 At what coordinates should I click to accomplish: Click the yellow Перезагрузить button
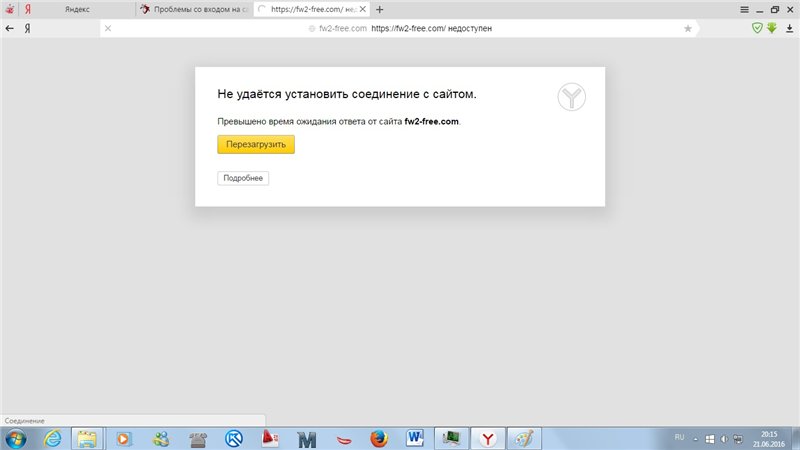pyautogui.click(x=256, y=144)
